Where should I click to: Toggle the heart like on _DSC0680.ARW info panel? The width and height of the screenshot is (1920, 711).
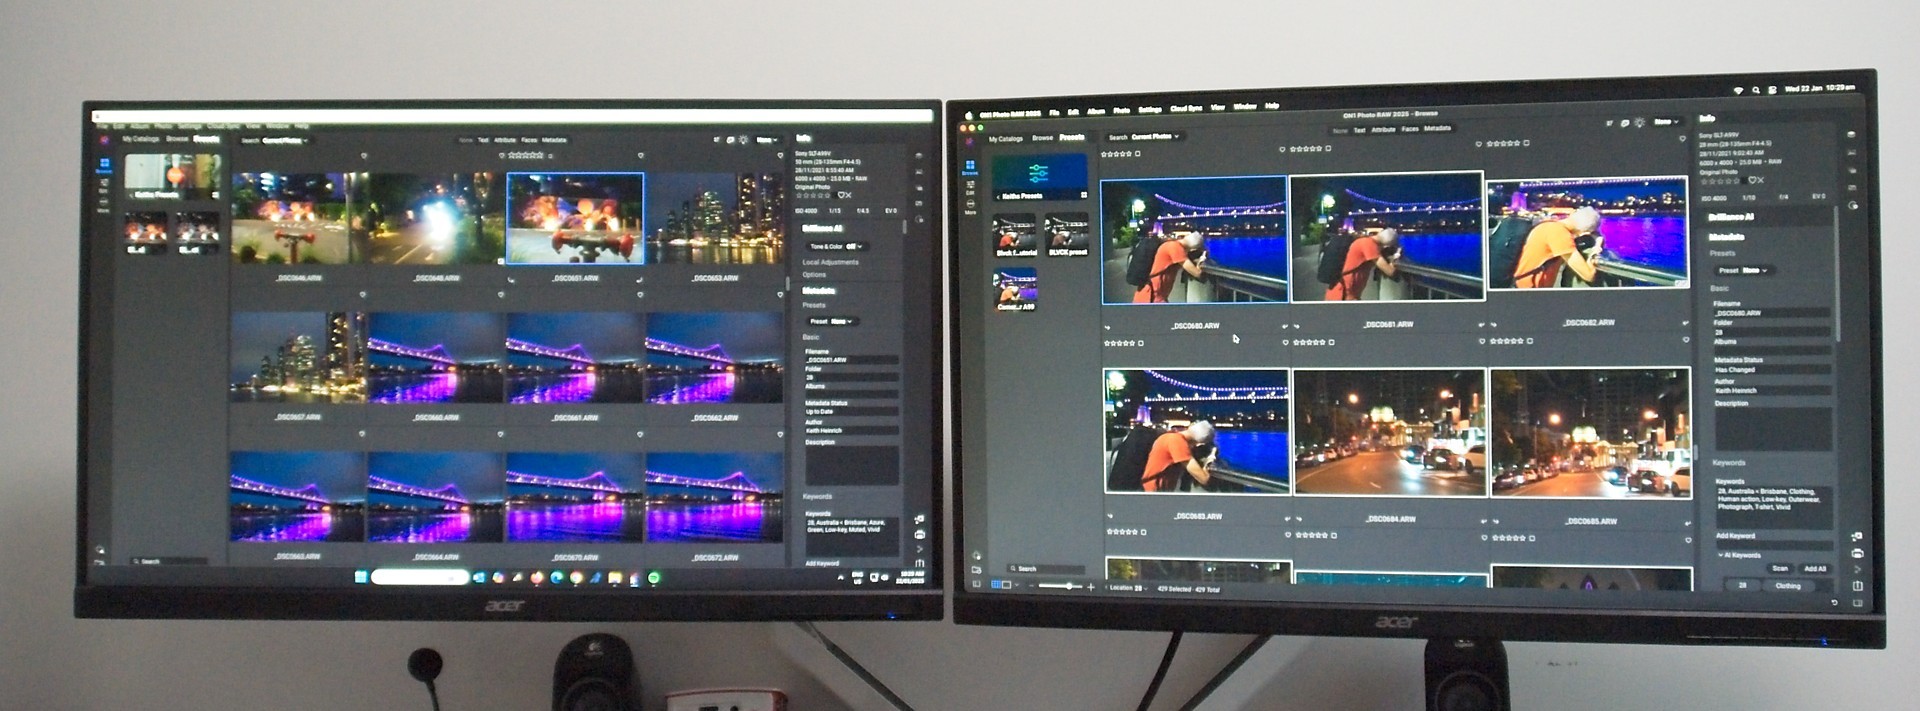pyautogui.click(x=1751, y=181)
